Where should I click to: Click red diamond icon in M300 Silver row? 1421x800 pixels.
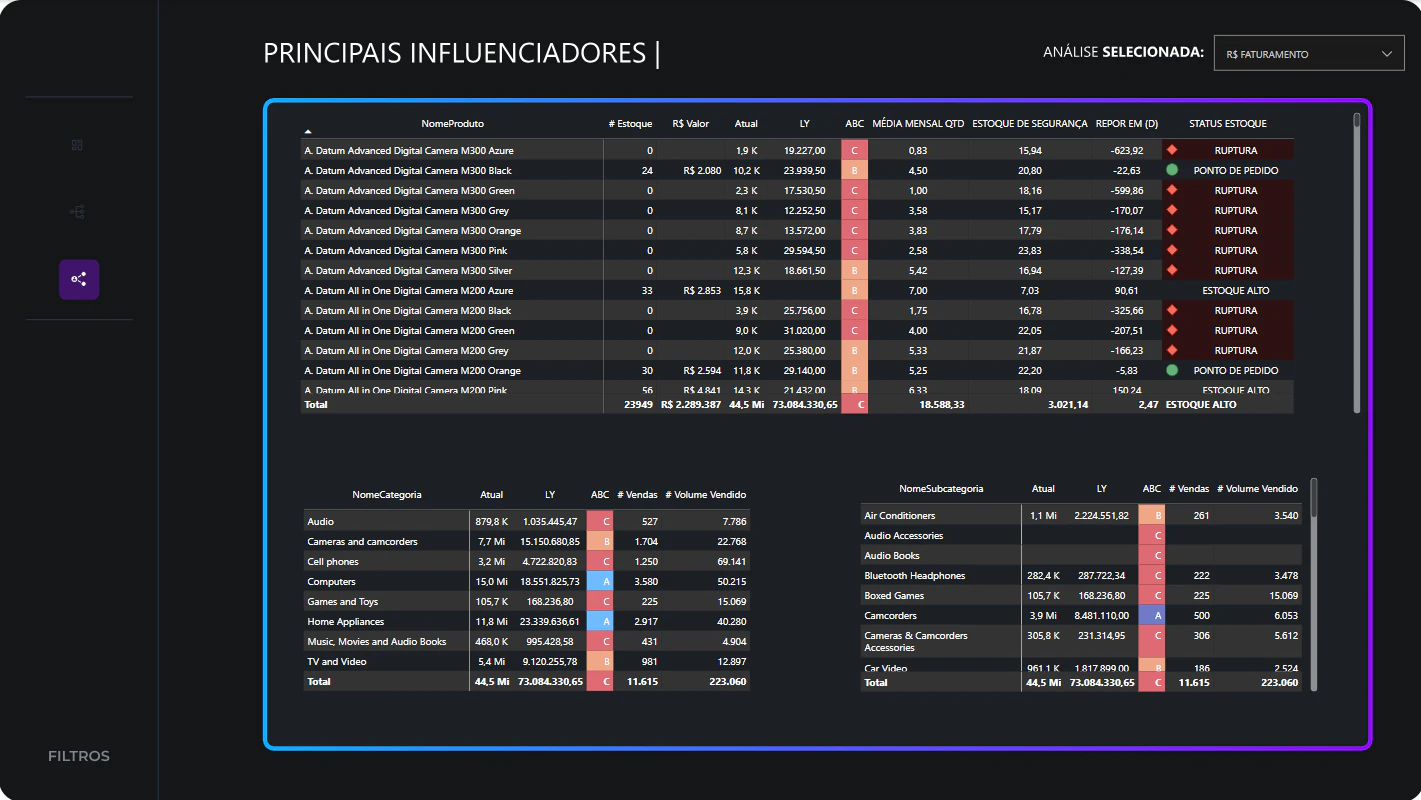[x=1171, y=270]
